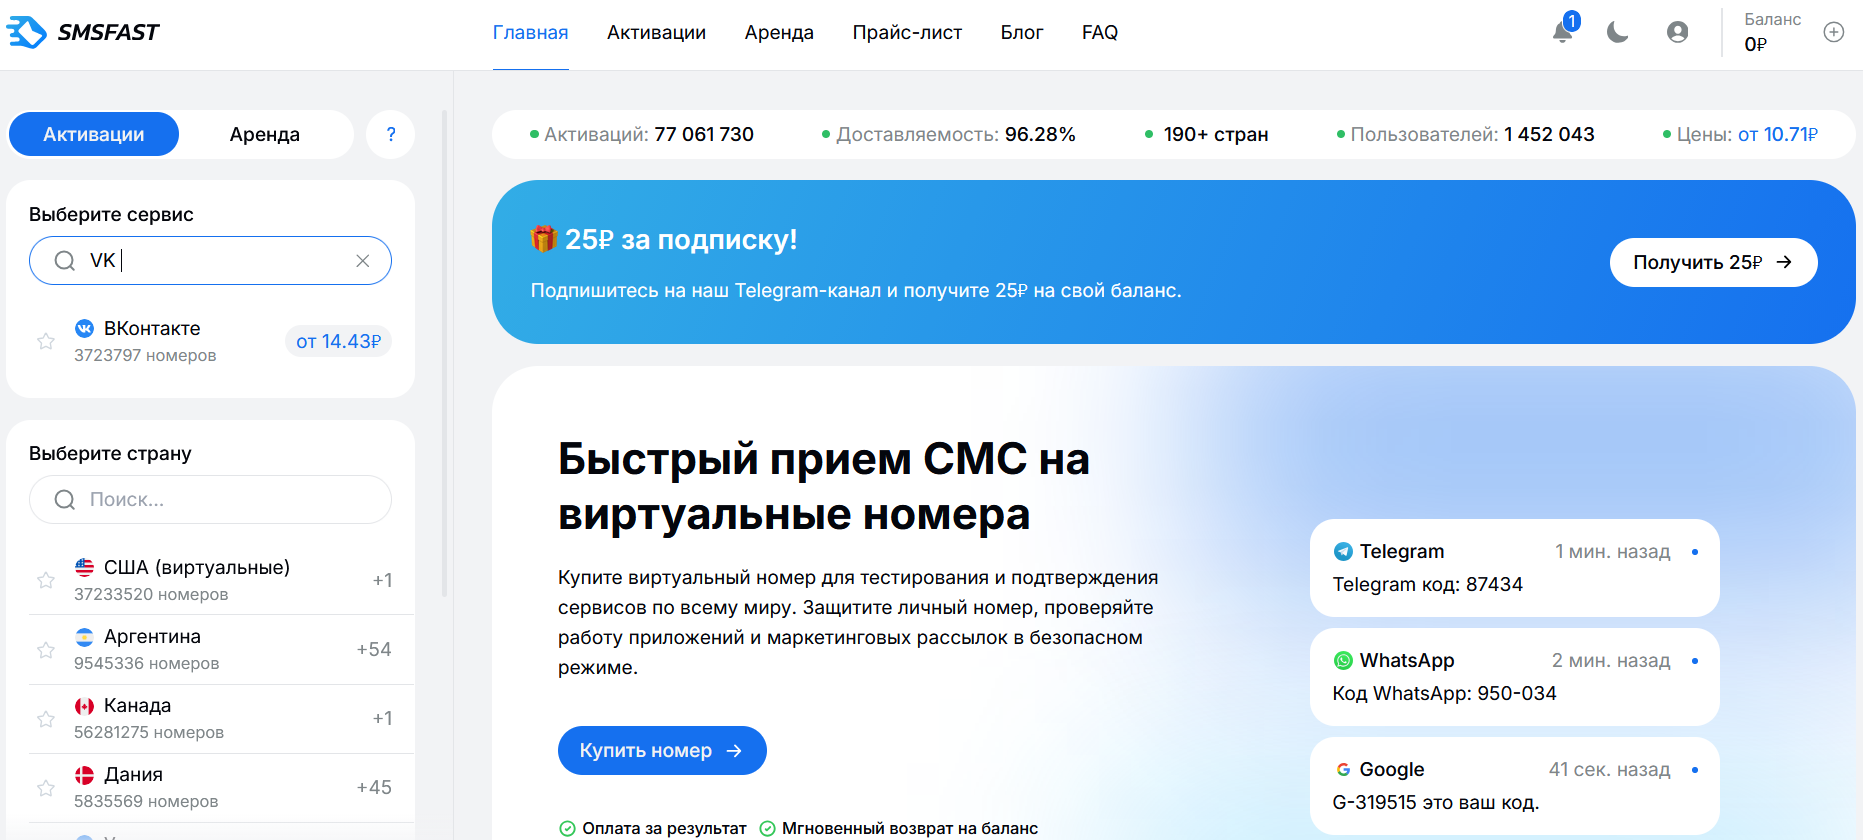1863x840 pixels.
Task: Switch to the Аренда sidebar tab
Action: point(265,134)
